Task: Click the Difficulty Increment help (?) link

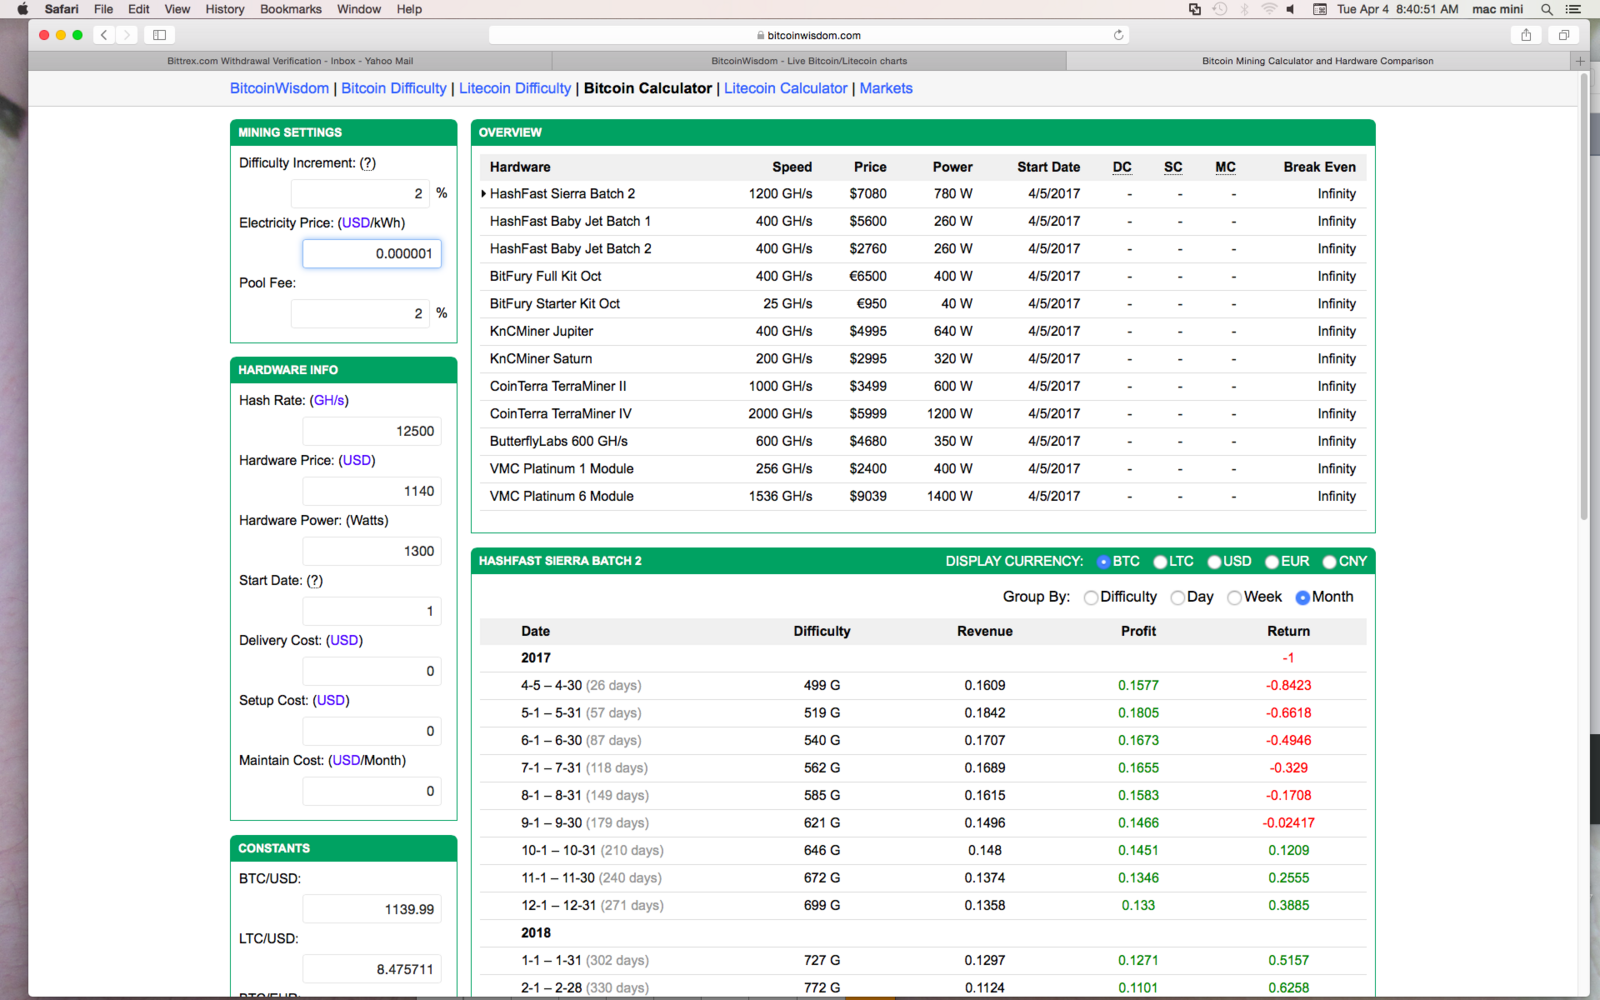Action: tap(368, 163)
